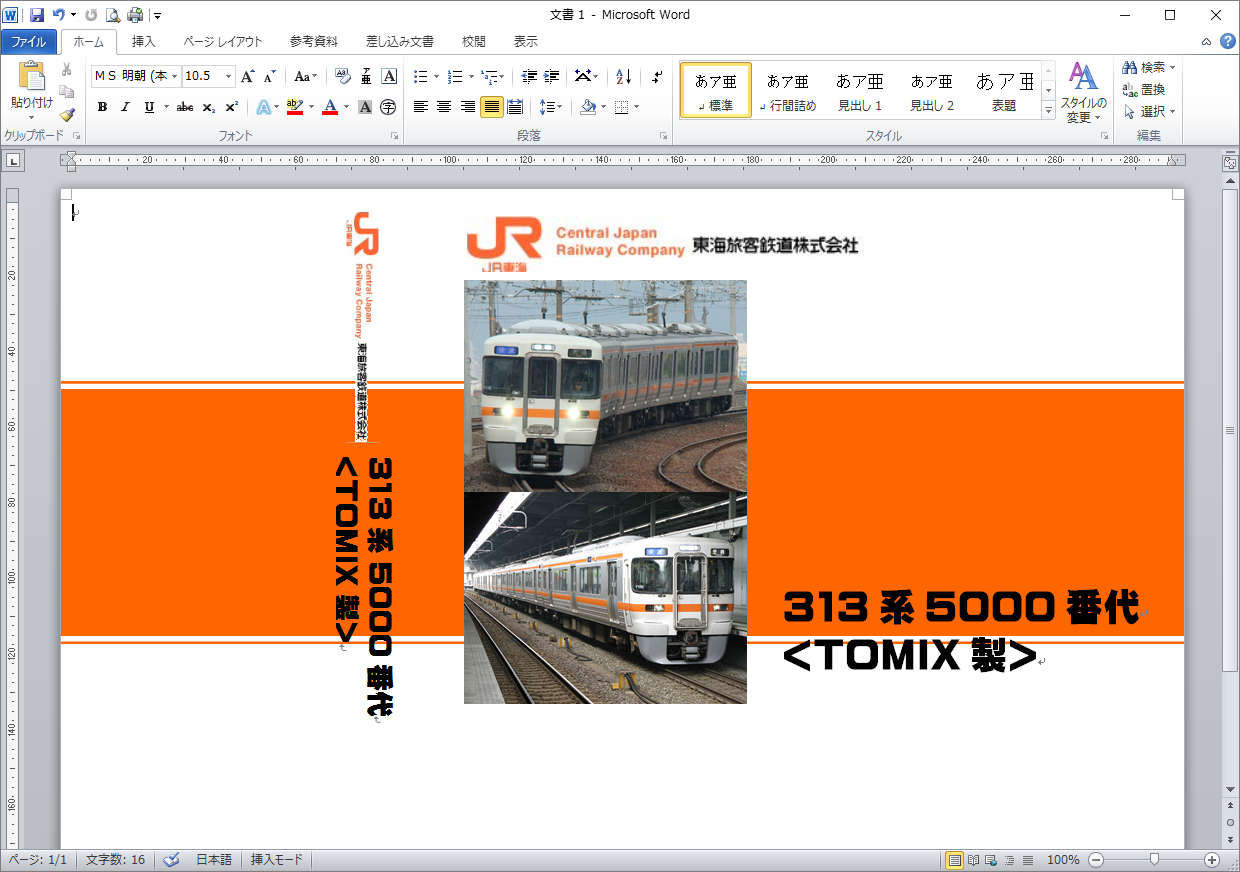
Task: Open the underline style dropdown arrow
Action: coord(165,107)
